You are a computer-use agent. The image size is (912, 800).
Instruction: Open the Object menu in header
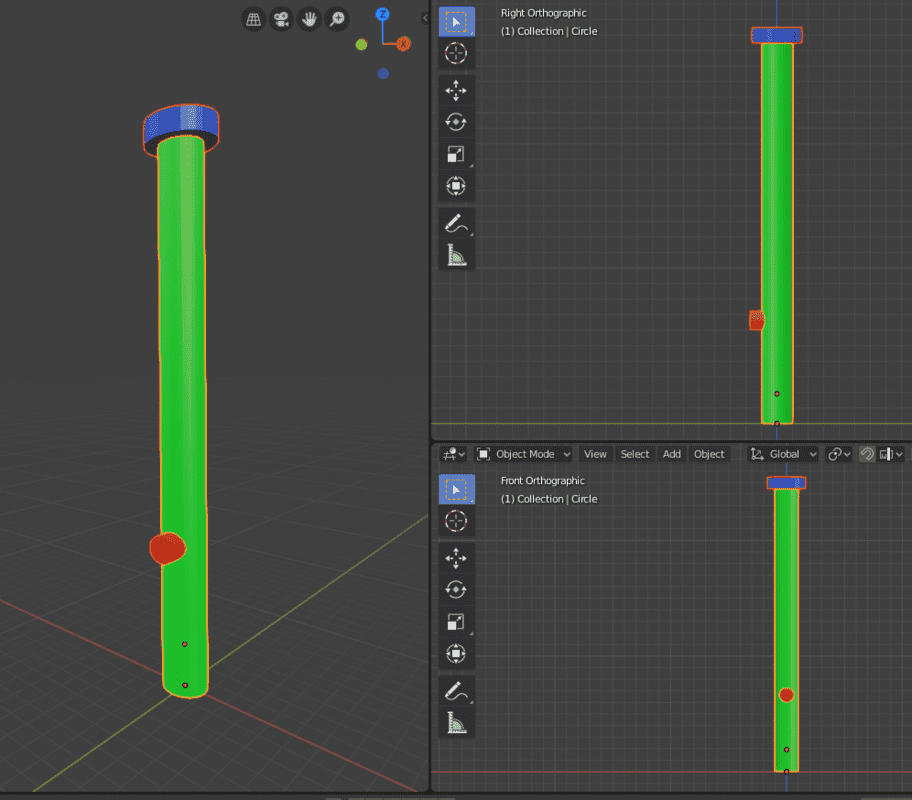709,454
